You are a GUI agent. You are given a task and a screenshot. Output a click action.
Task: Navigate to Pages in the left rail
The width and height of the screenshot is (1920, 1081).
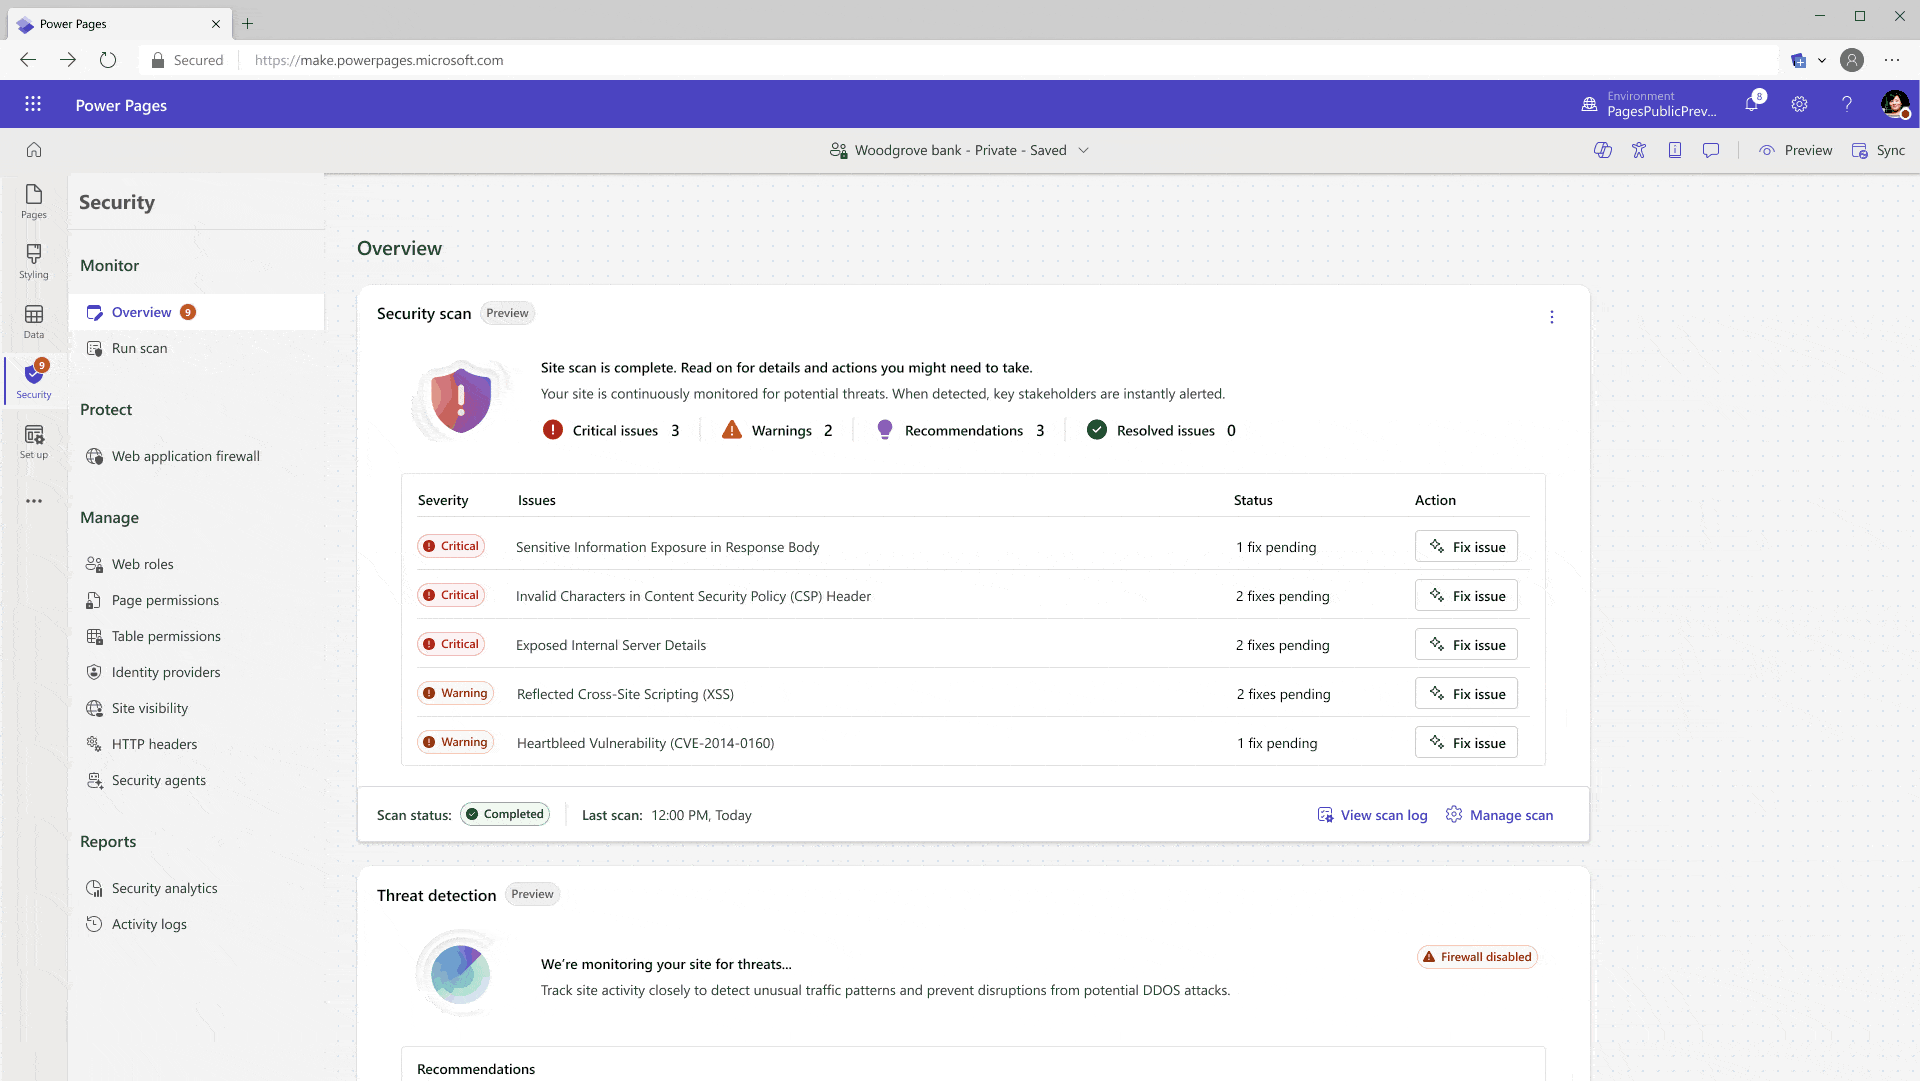tap(33, 203)
